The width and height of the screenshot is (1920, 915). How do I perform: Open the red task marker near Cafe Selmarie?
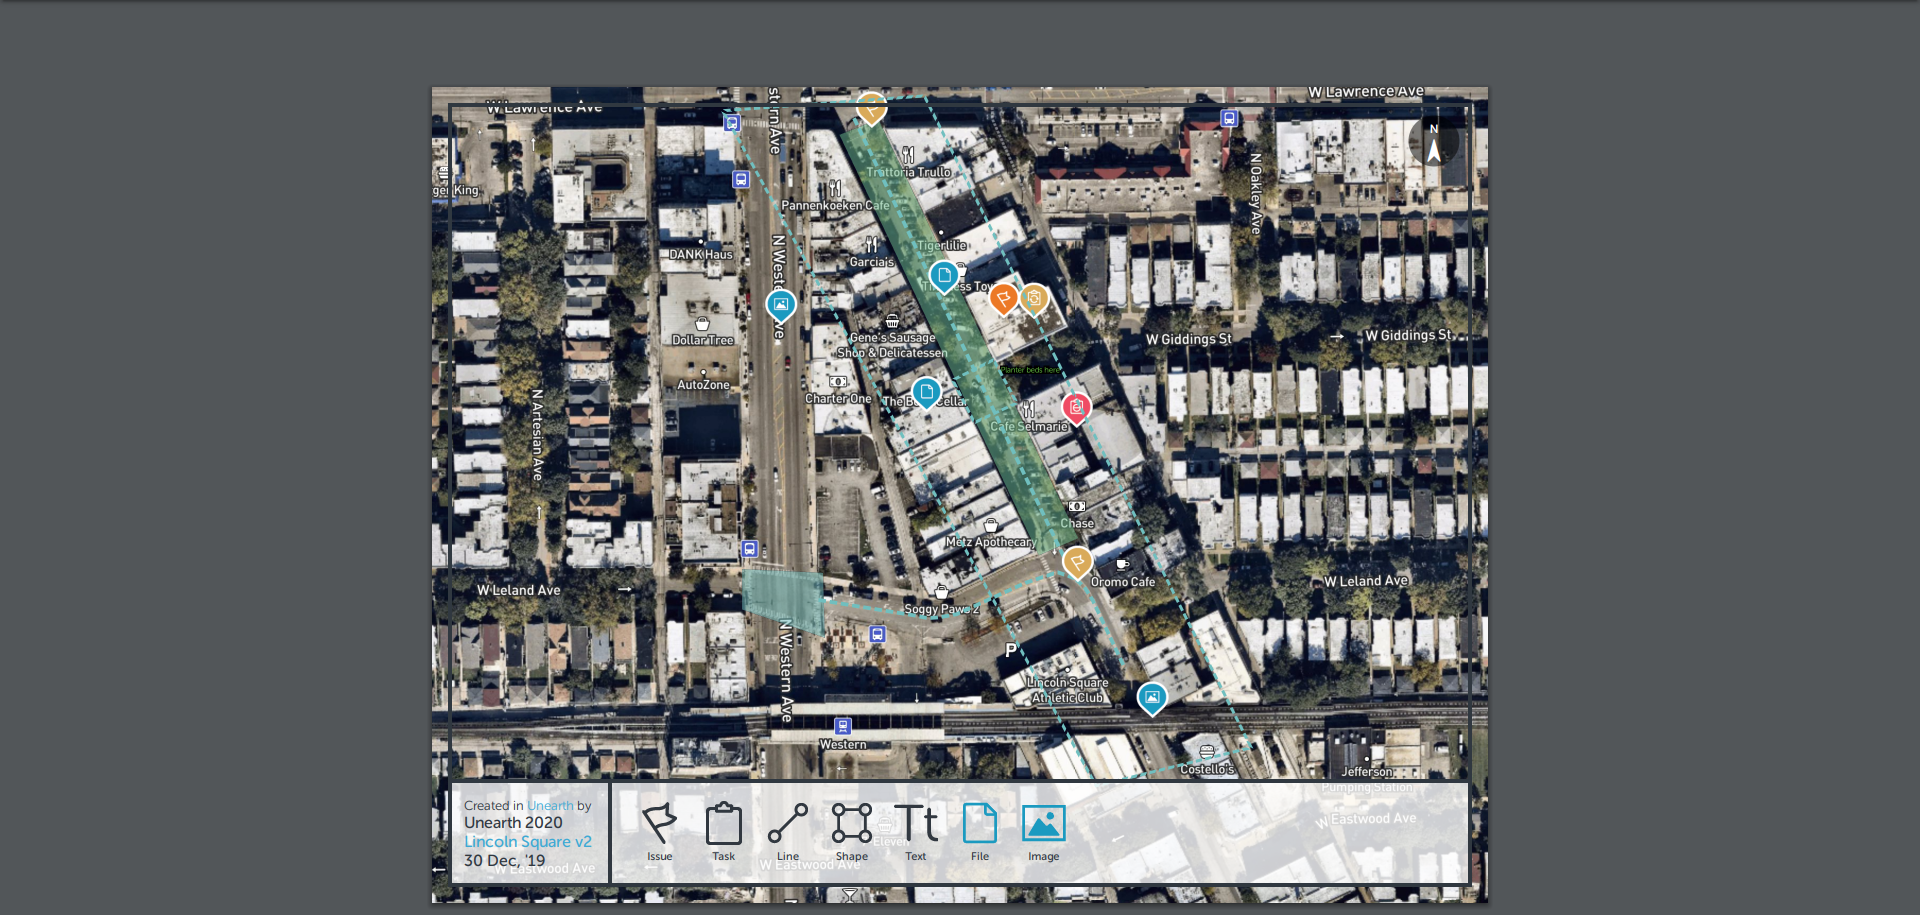[1076, 407]
